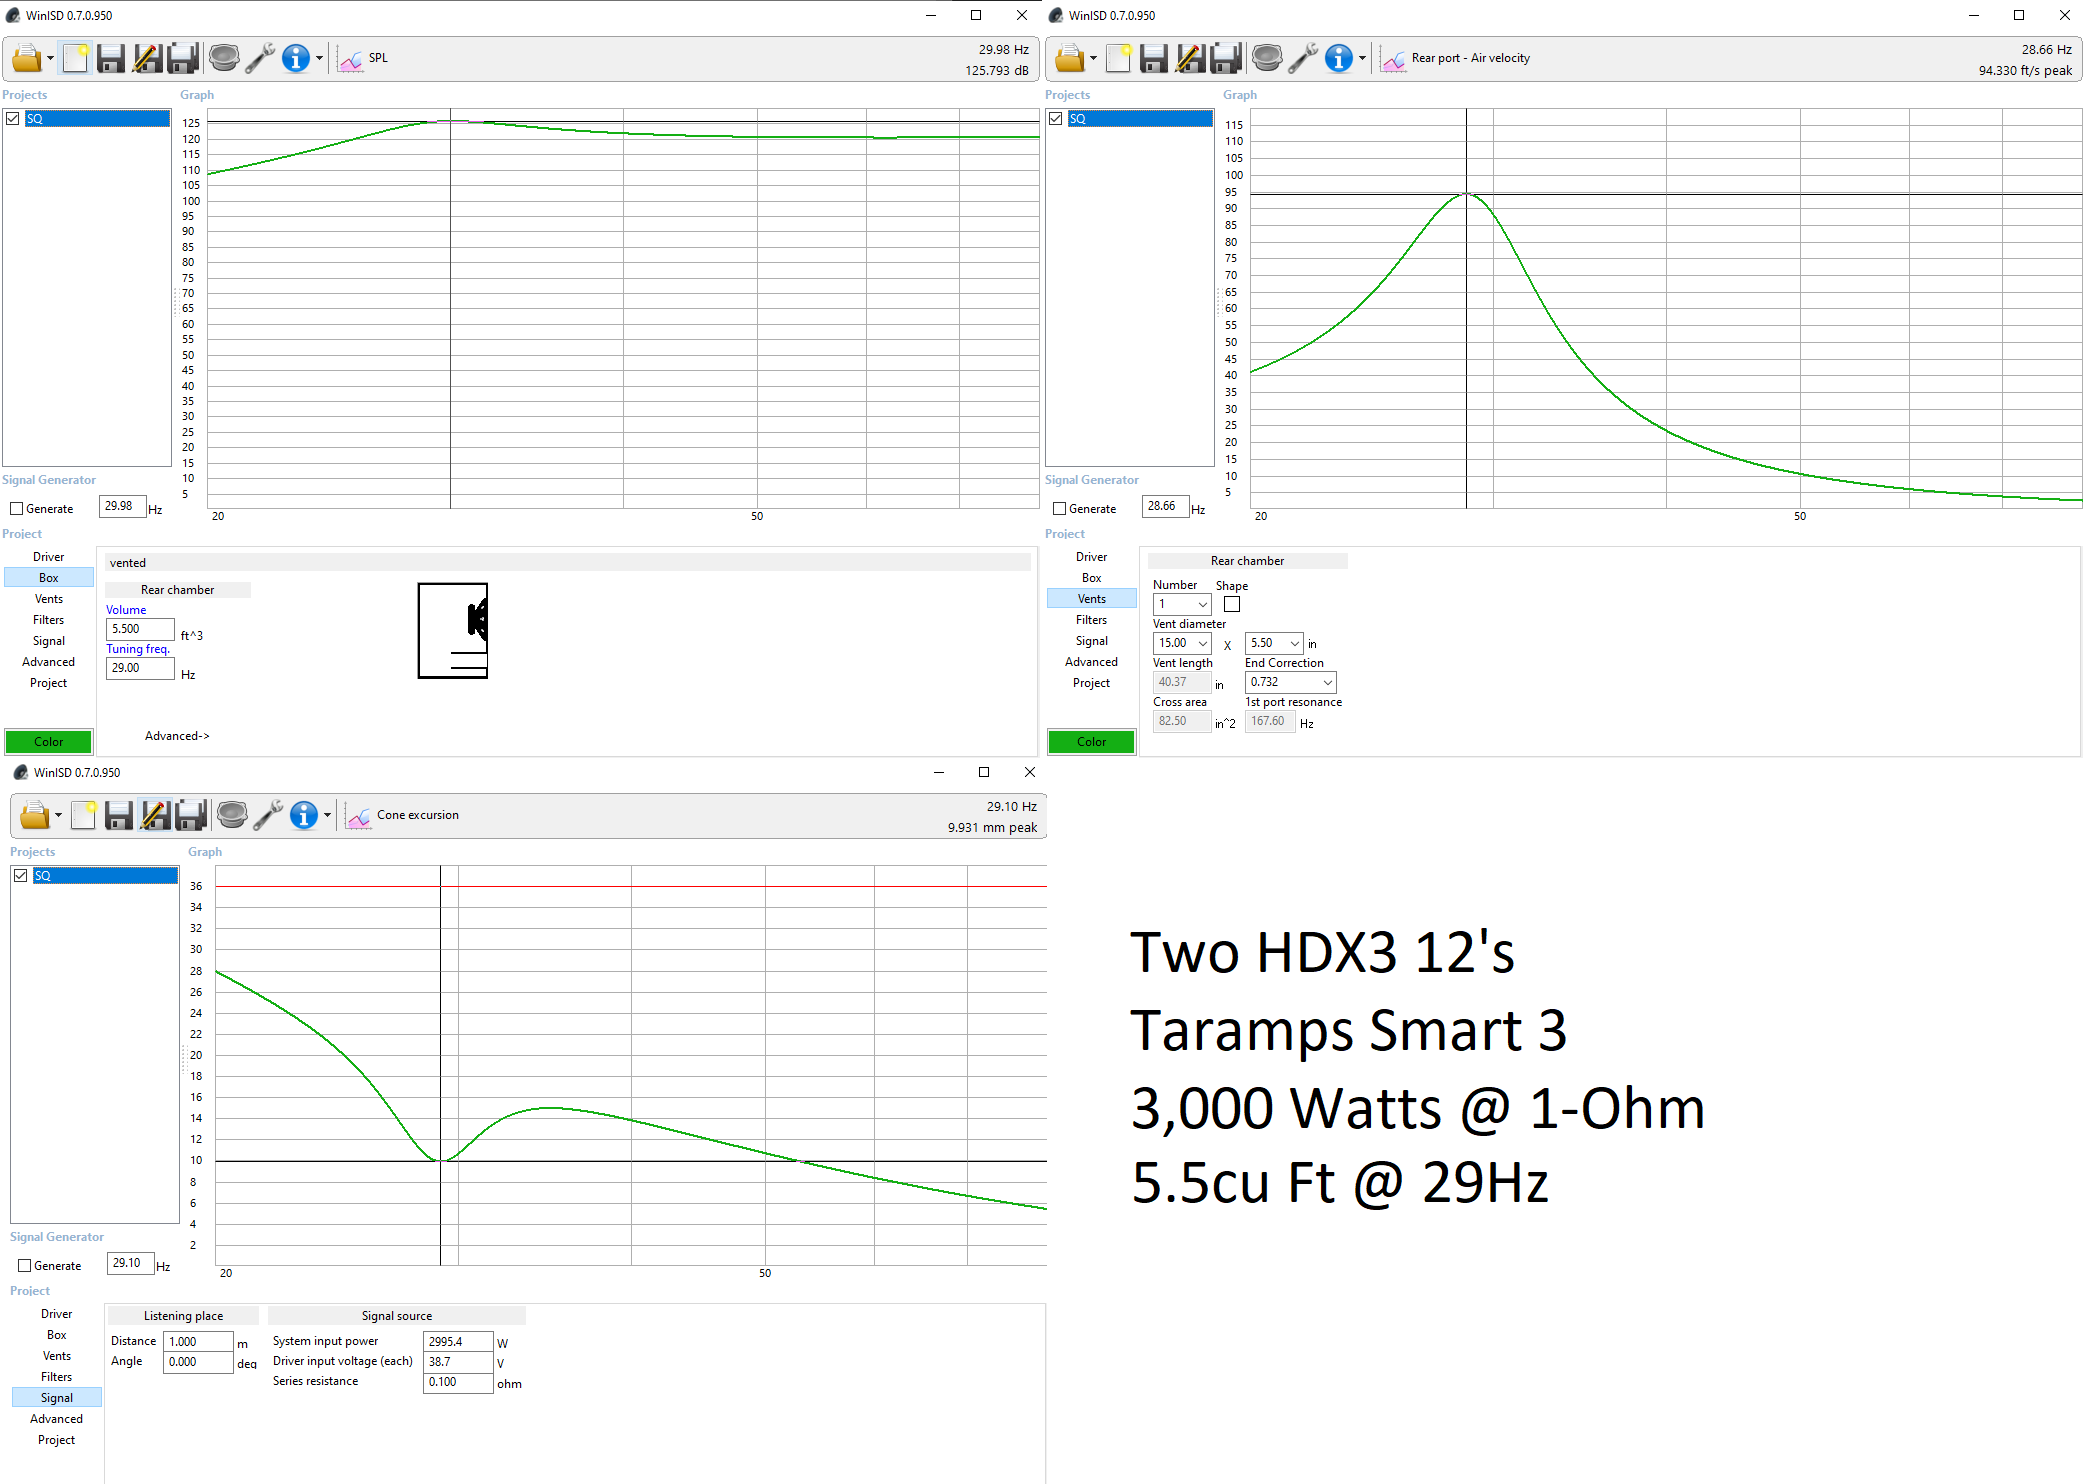Expand End Correction 0.732 dropdown
2085x1484 pixels.
coord(1328,682)
